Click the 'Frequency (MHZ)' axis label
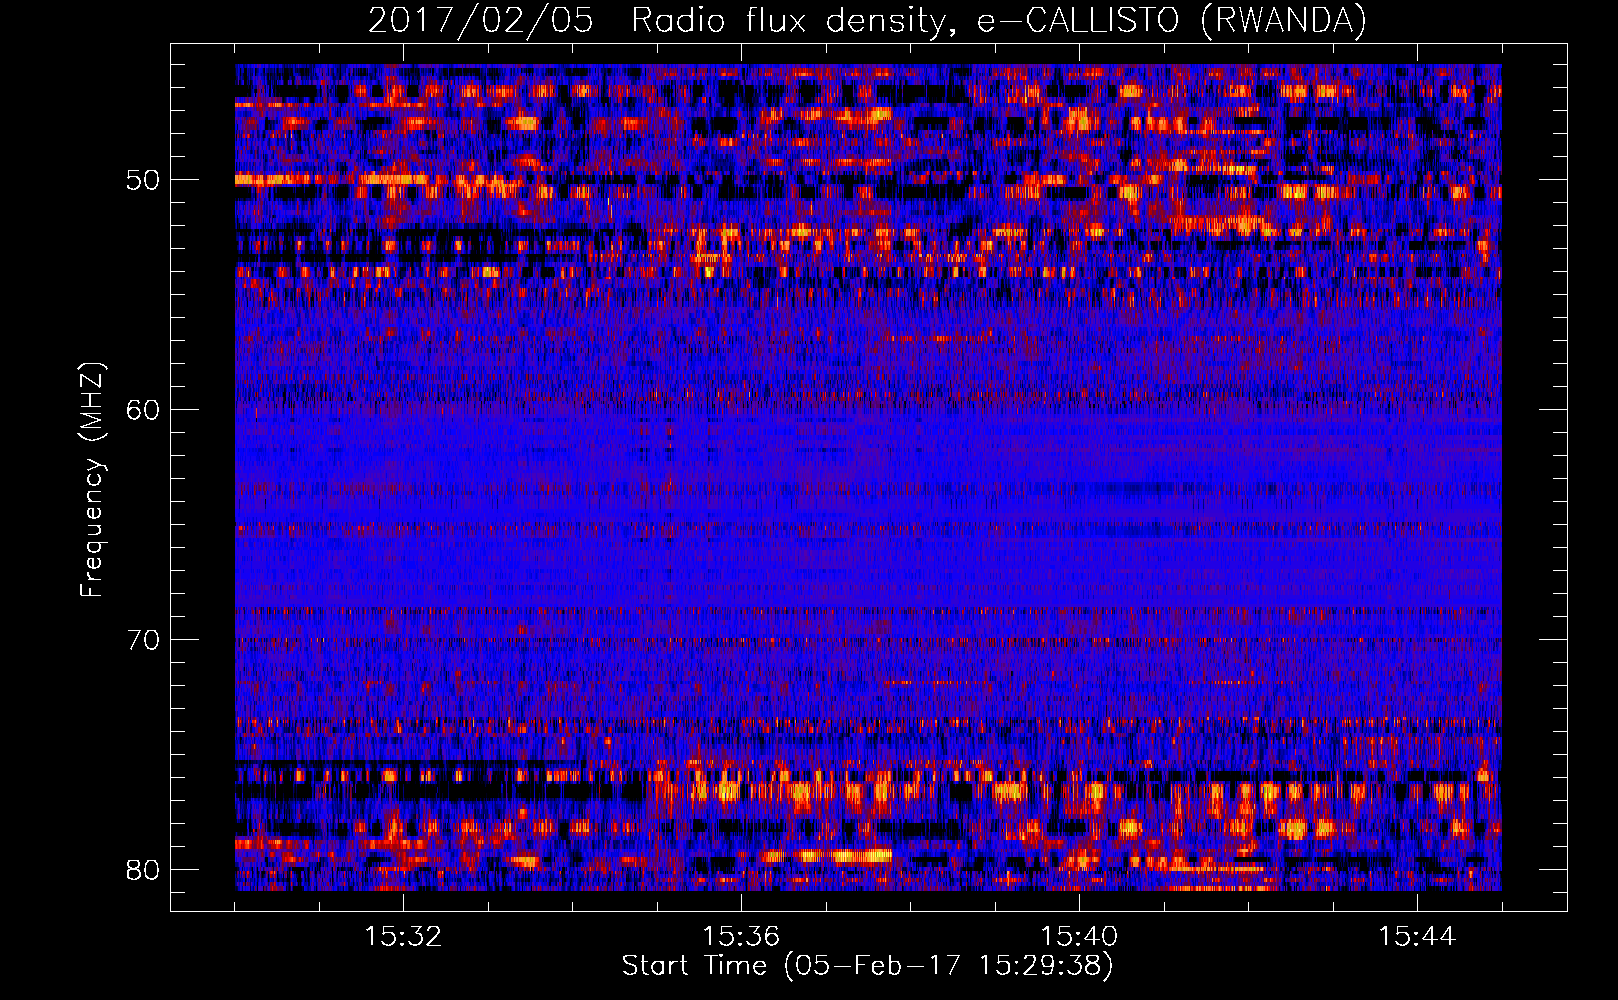Screen dimensions: 1618x1000 [92, 480]
